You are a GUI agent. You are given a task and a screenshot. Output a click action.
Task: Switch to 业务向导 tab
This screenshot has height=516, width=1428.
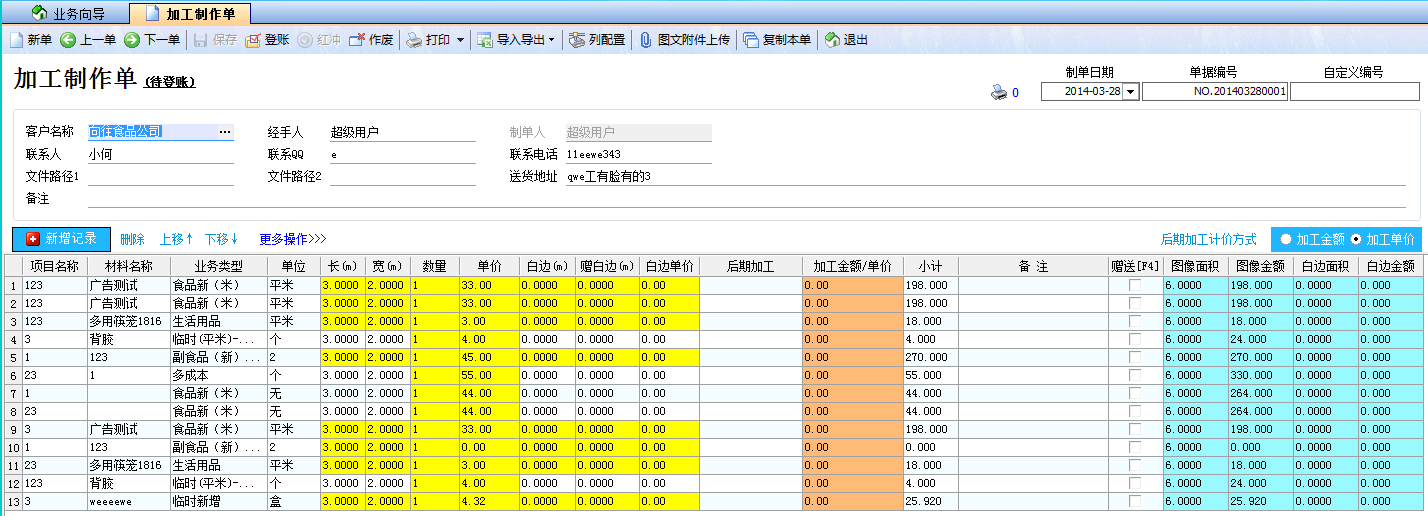pos(68,14)
